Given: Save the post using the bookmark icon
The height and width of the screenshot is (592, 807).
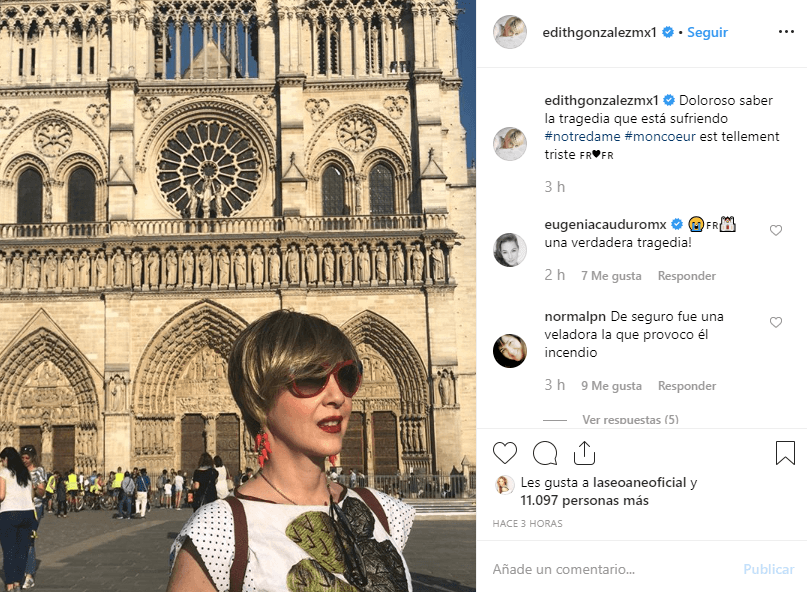Looking at the screenshot, I should [x=785, y=453].
